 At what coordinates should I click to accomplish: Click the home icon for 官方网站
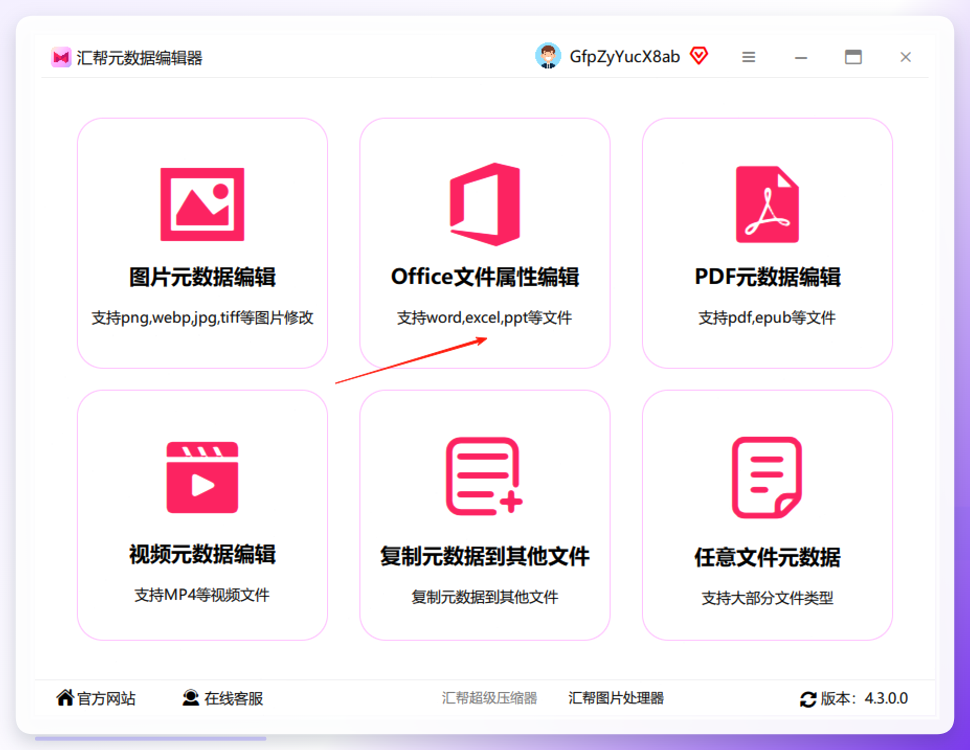point(65,697)
